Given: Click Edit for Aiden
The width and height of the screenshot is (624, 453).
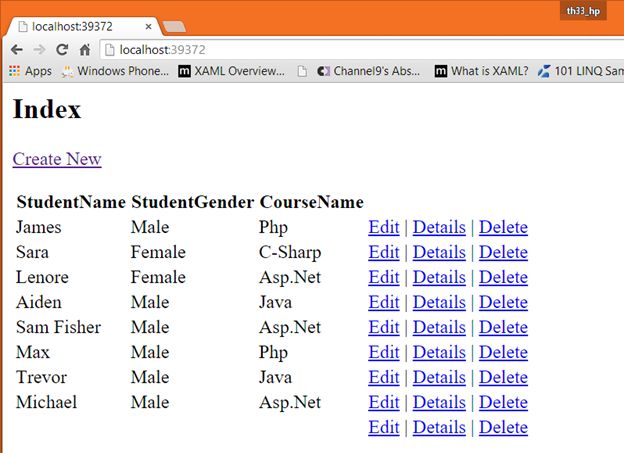Looking at the screenshot, I should click(384, 303).
